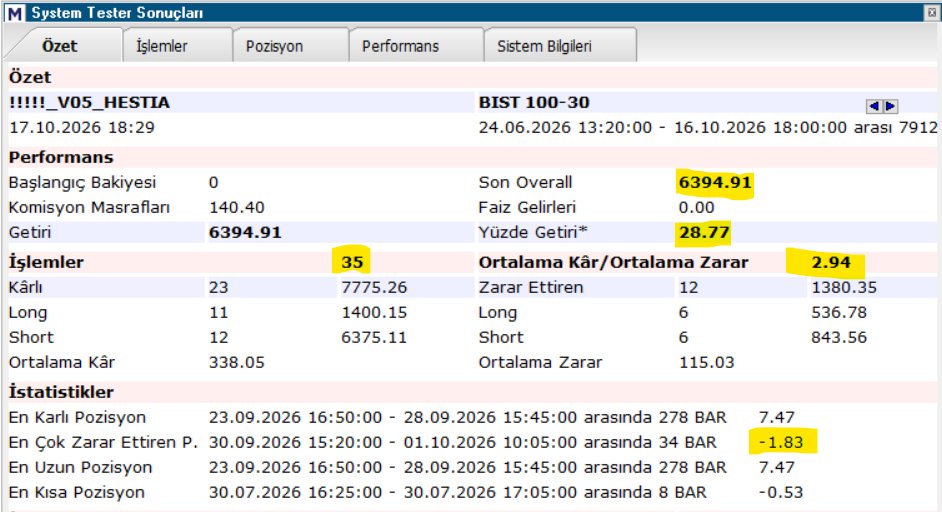Click the İşlemler total count 35
Screen dimensions: 942x512
352,262
